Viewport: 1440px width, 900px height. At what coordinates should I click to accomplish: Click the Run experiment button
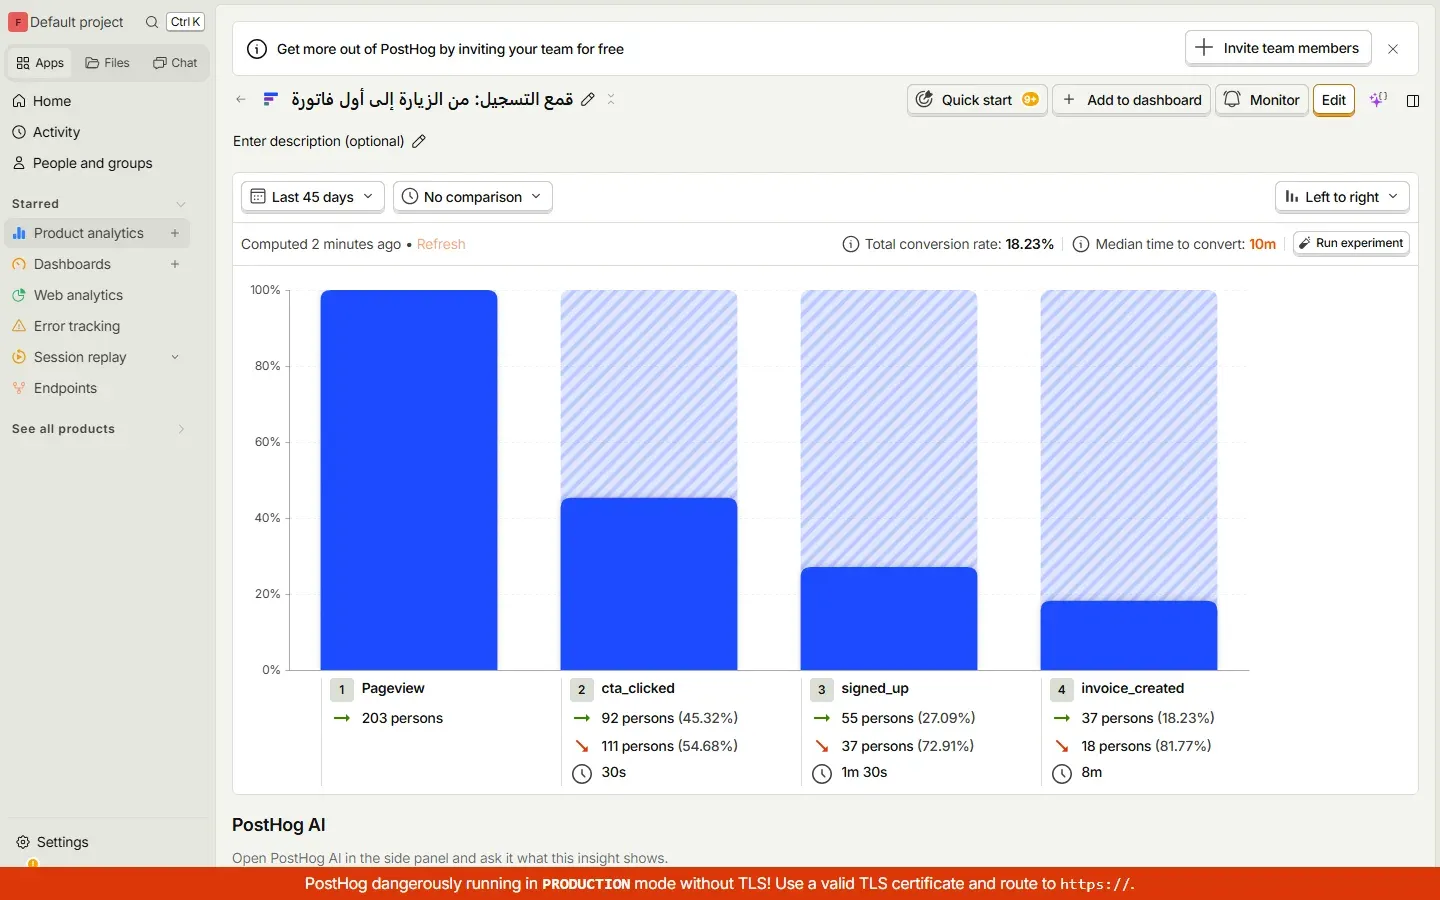[1351, 243]
